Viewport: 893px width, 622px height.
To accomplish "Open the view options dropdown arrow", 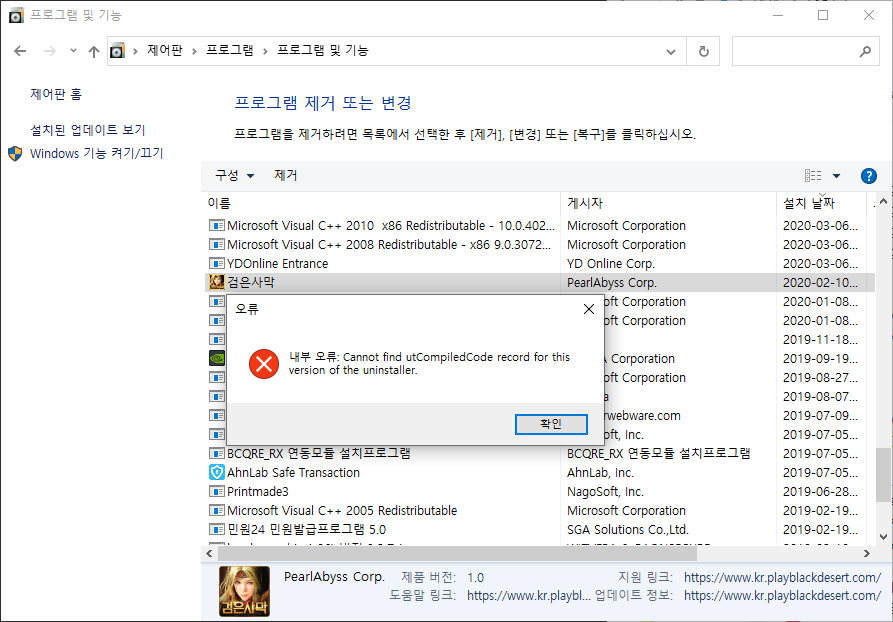I will [836, 176].
